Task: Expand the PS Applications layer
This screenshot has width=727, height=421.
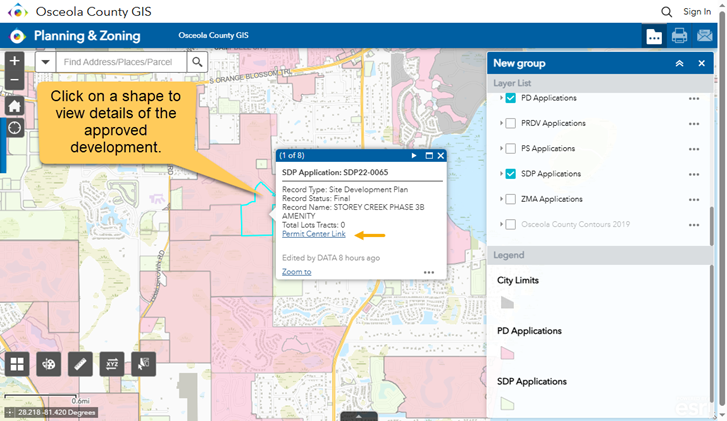Action: [501, 148]
